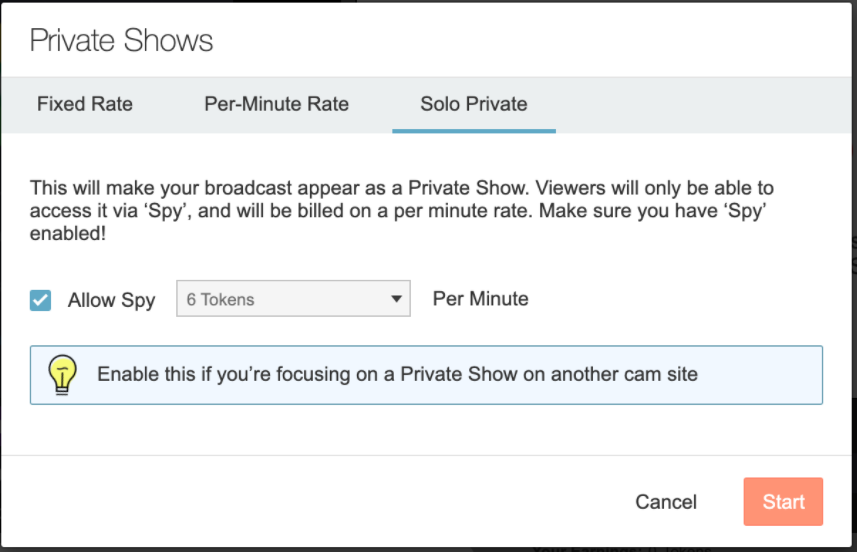Click the yellow lightbulb tip icon
This screenshot has height=552, width=857.
tap(62, 375)
